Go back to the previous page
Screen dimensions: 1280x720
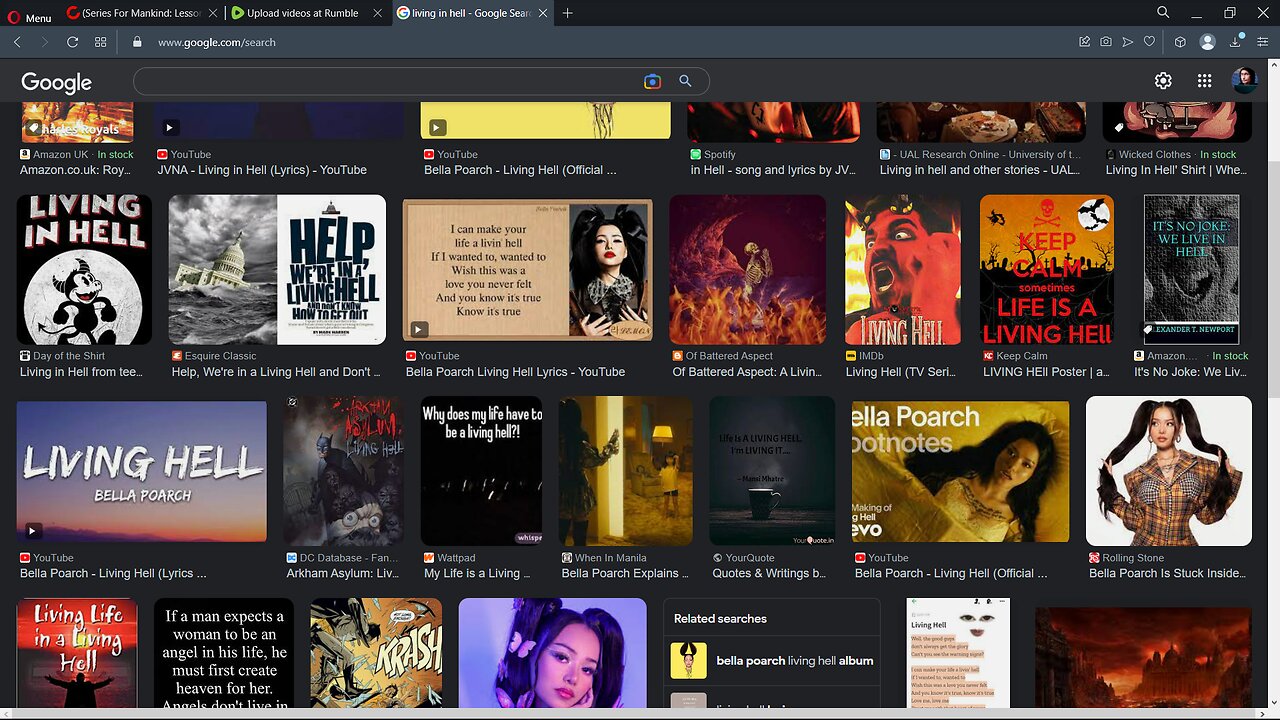pyautogui.click(x=17, y=42)
